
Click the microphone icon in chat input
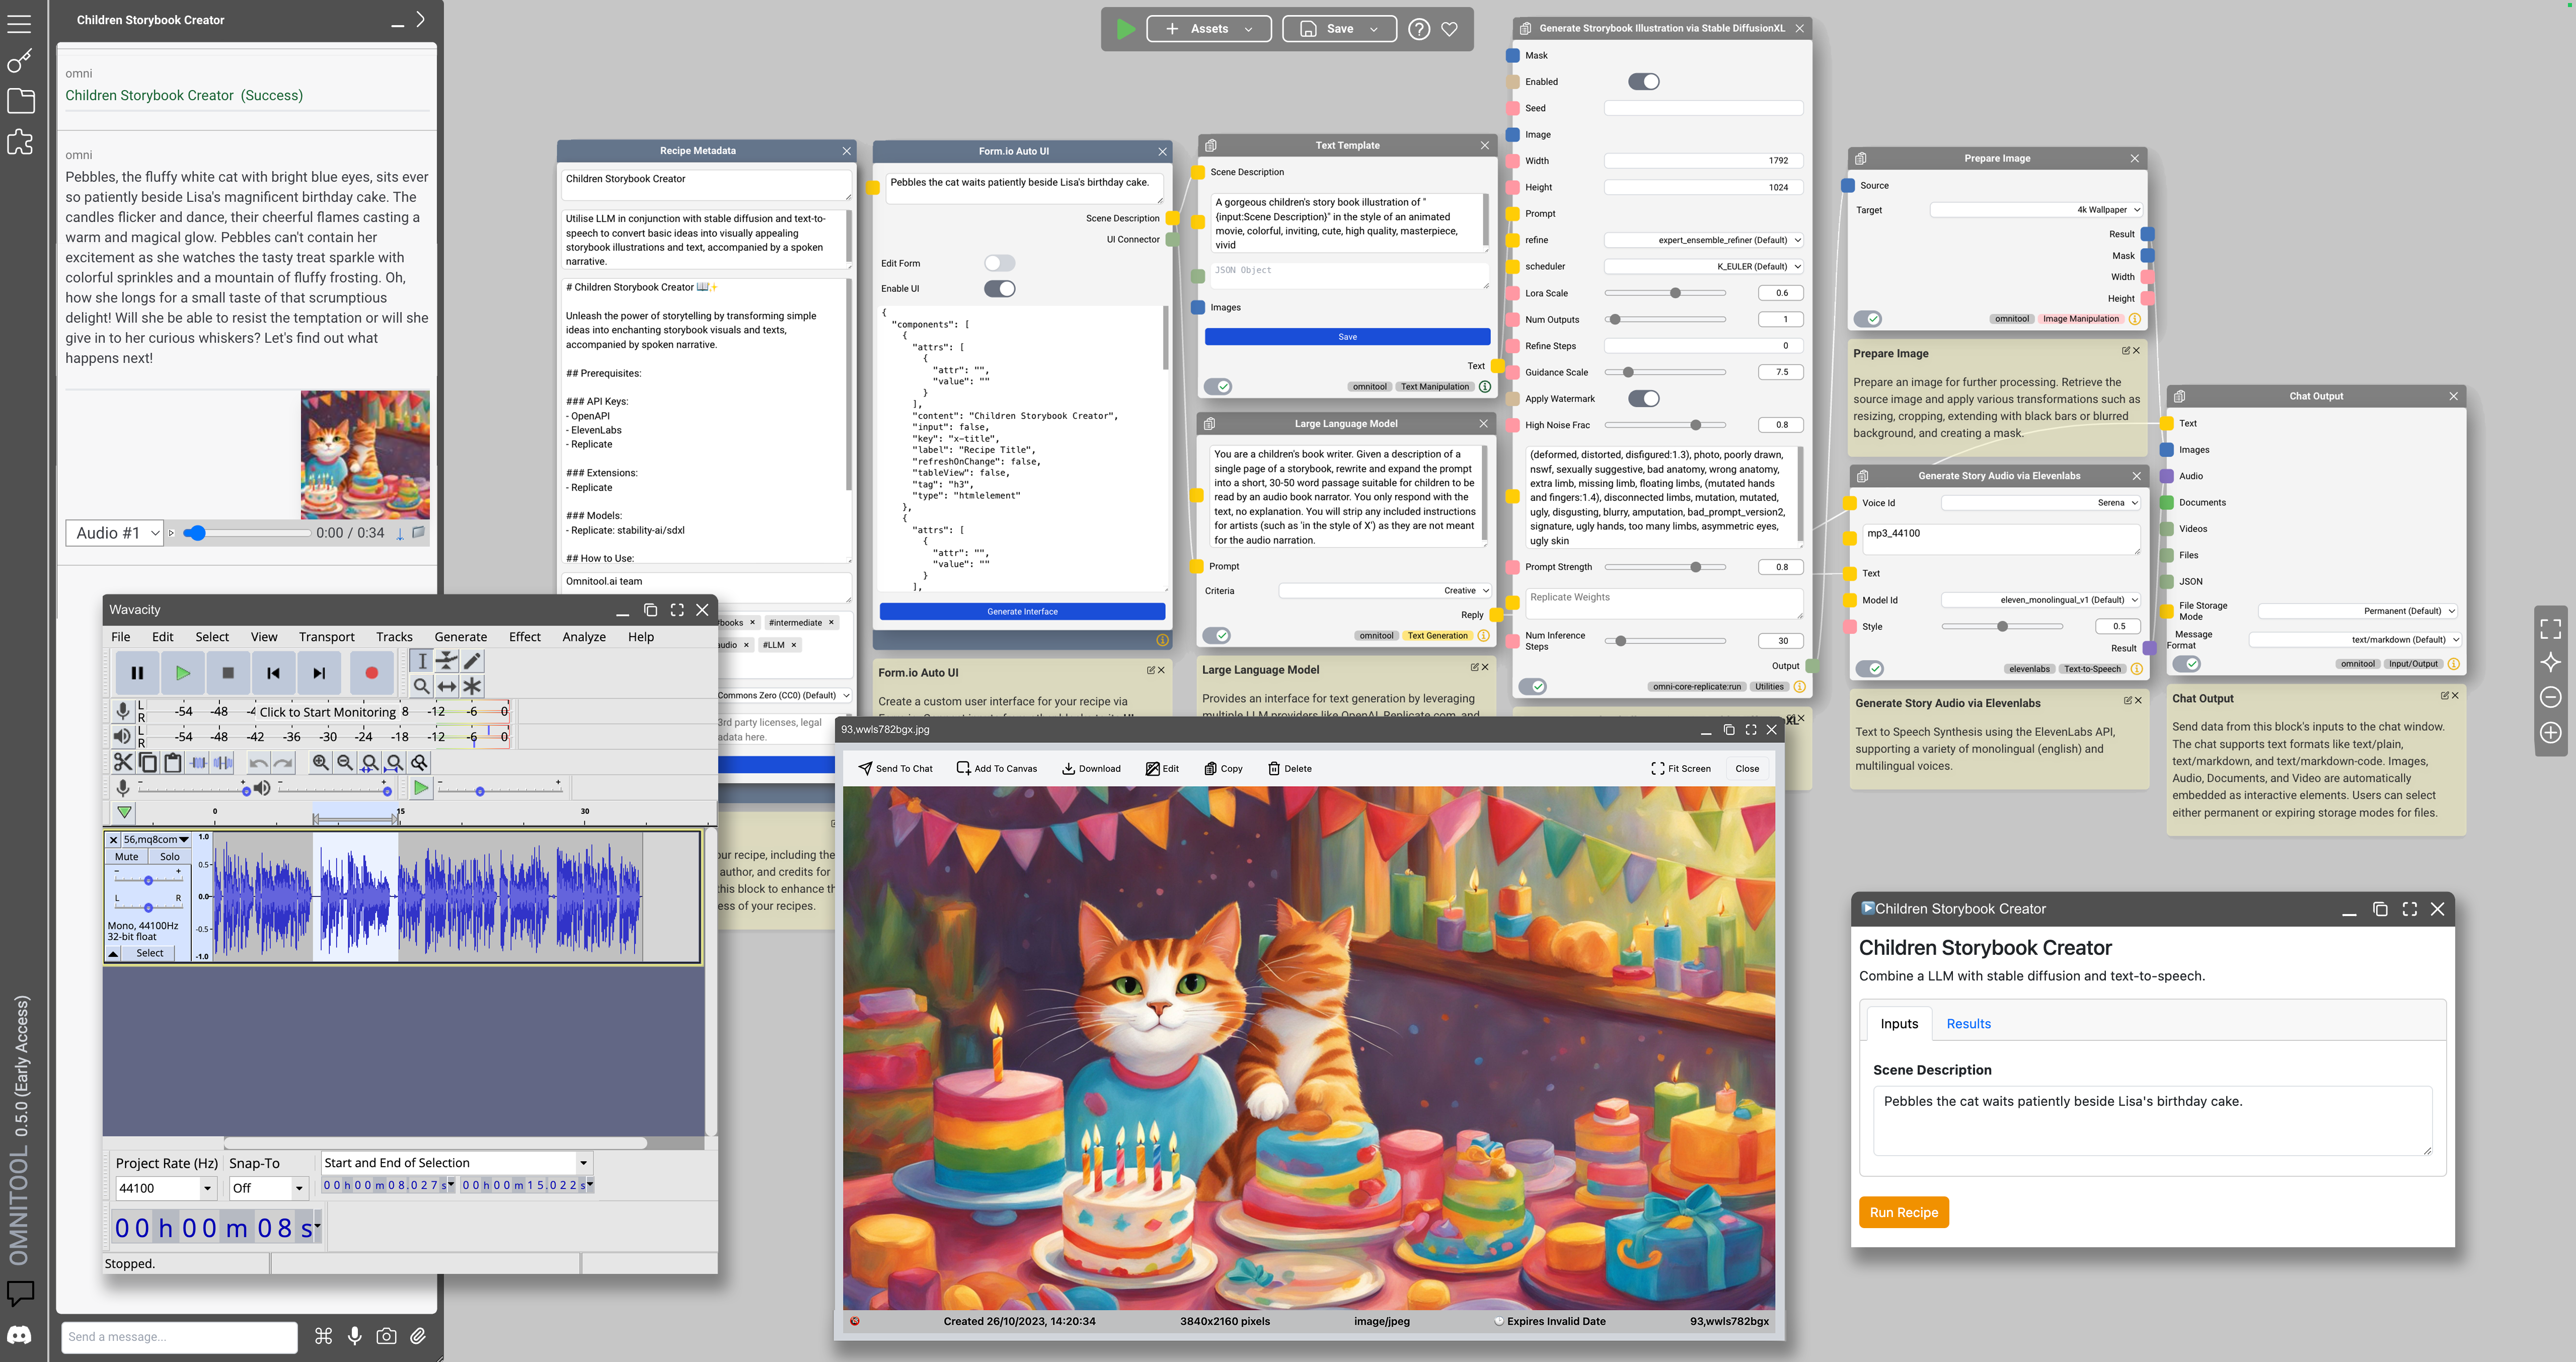point(354,1336)
